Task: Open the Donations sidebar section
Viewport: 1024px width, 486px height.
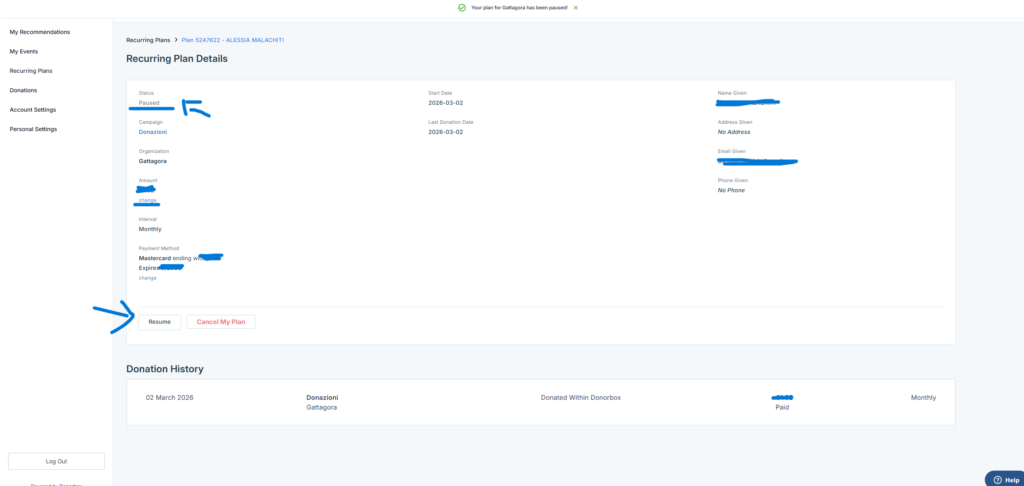Action: point(23,90)
